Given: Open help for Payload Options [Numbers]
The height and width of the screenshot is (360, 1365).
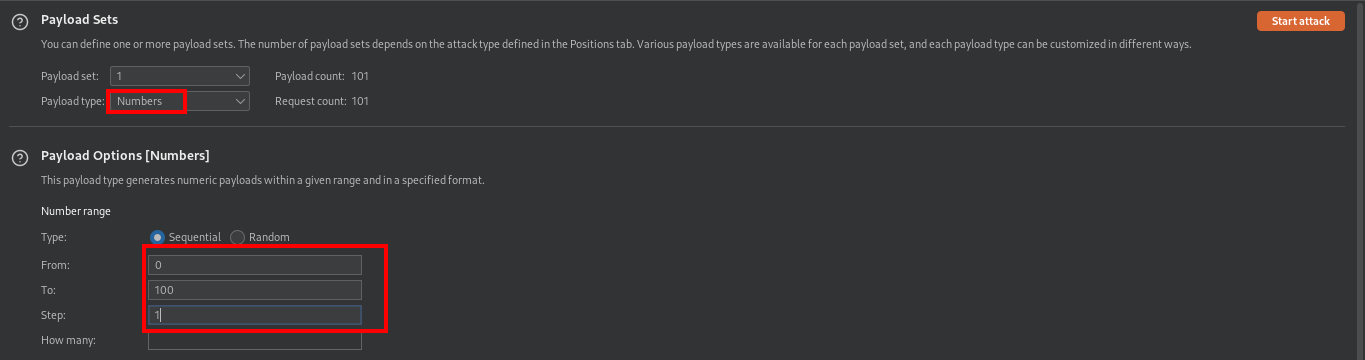Looking at the screenshot, I should coord(19,158).
